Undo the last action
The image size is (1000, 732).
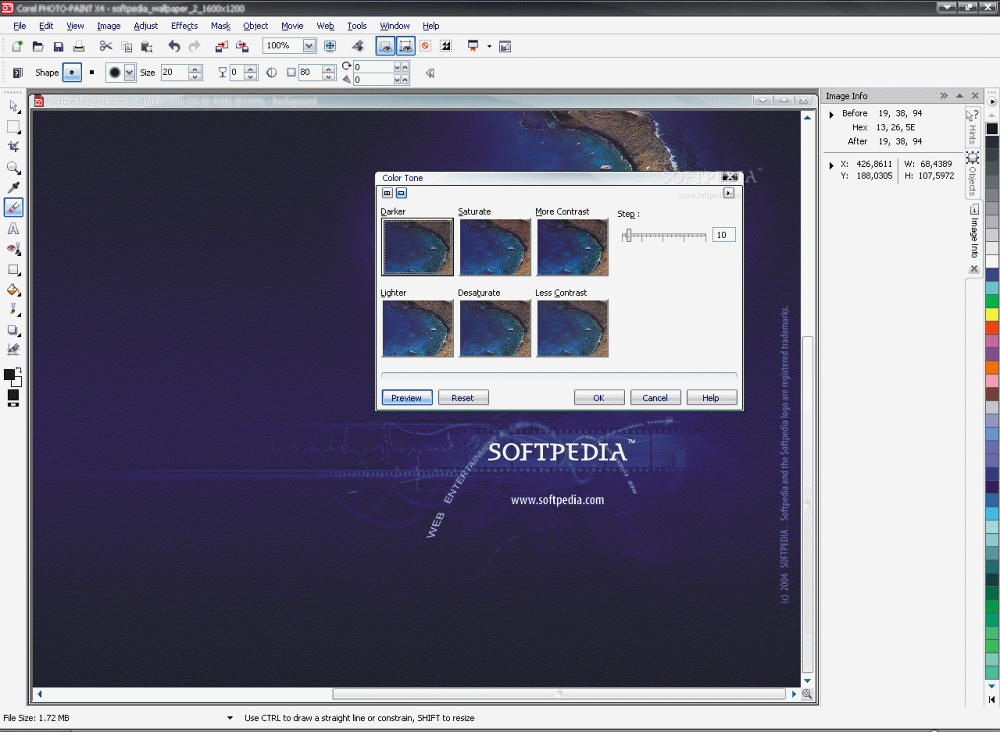173,46
